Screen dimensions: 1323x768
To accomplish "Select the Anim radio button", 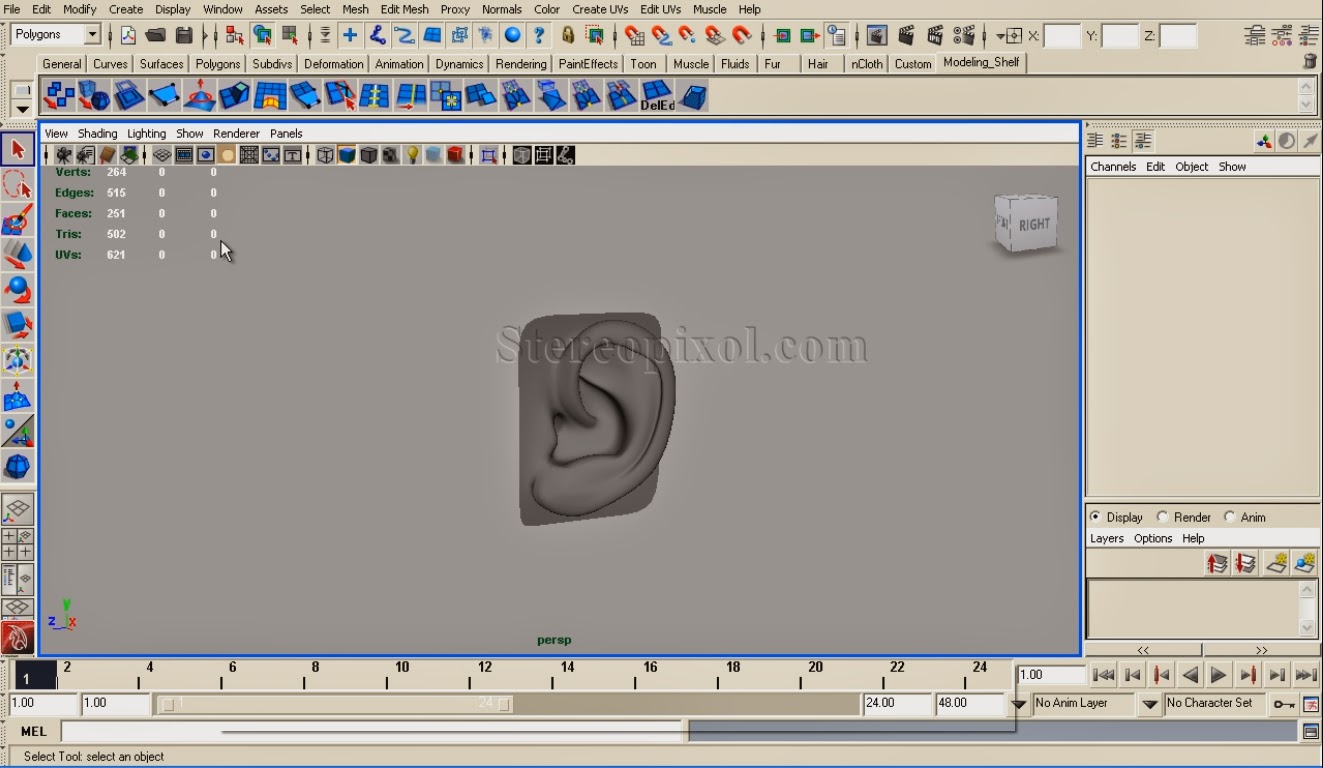I will 1229,517.
